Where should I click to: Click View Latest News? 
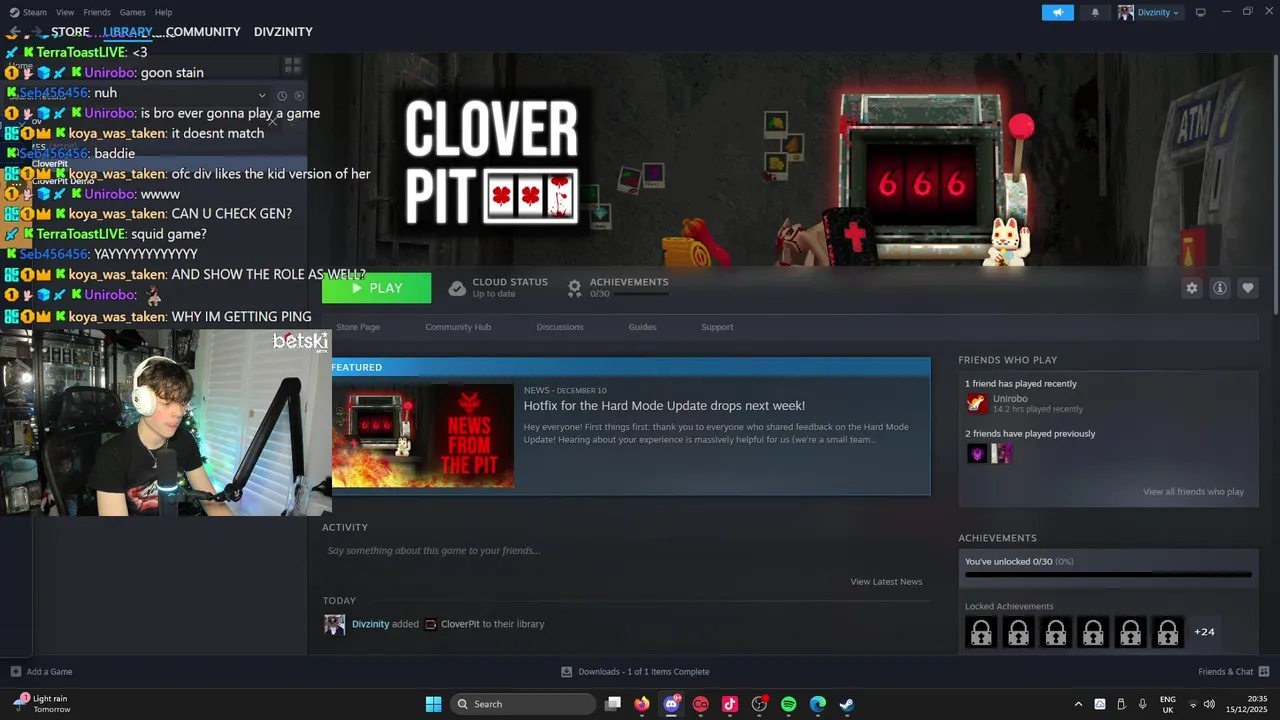pos(886,582)
